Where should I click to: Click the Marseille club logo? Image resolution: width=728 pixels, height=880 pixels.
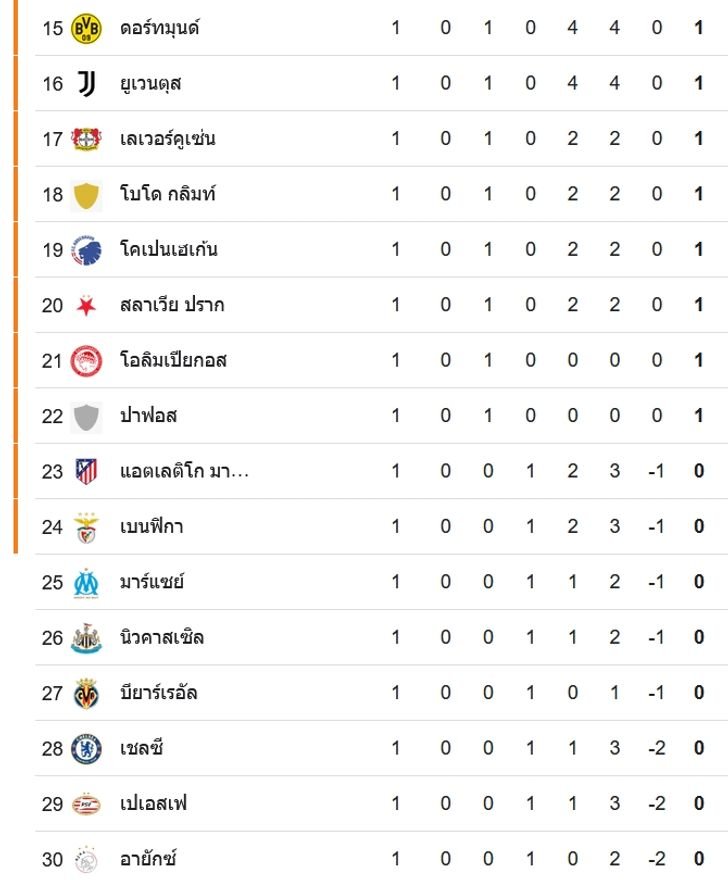(x=87, y=582)
